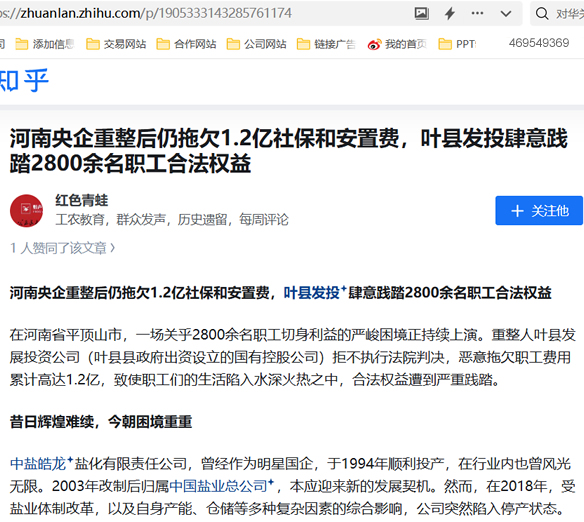The height and width of the screenshot is (522, 584).
Task: Open author profile 红色青蛙
Action: click(x=82, y=200)
